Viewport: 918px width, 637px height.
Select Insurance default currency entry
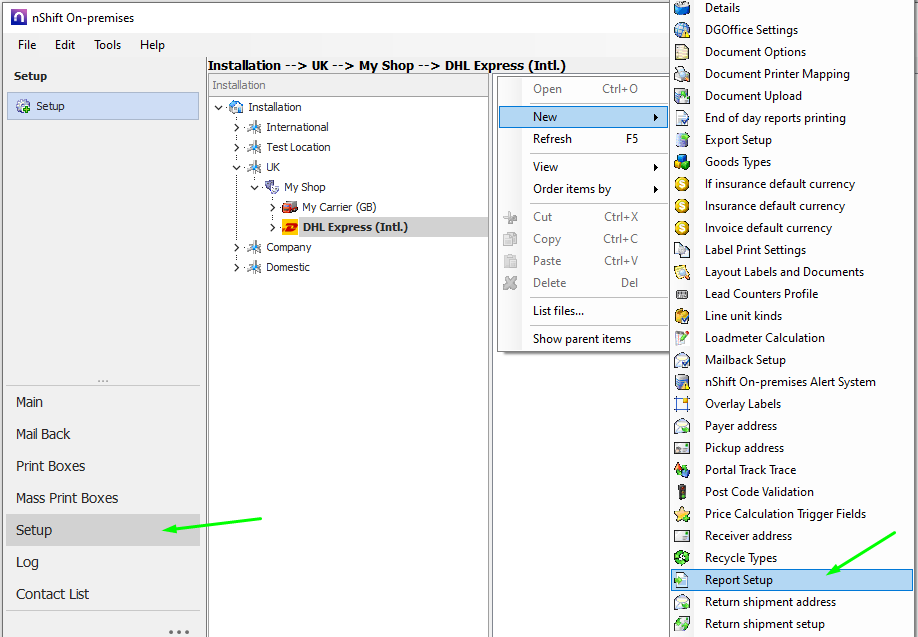792,206
